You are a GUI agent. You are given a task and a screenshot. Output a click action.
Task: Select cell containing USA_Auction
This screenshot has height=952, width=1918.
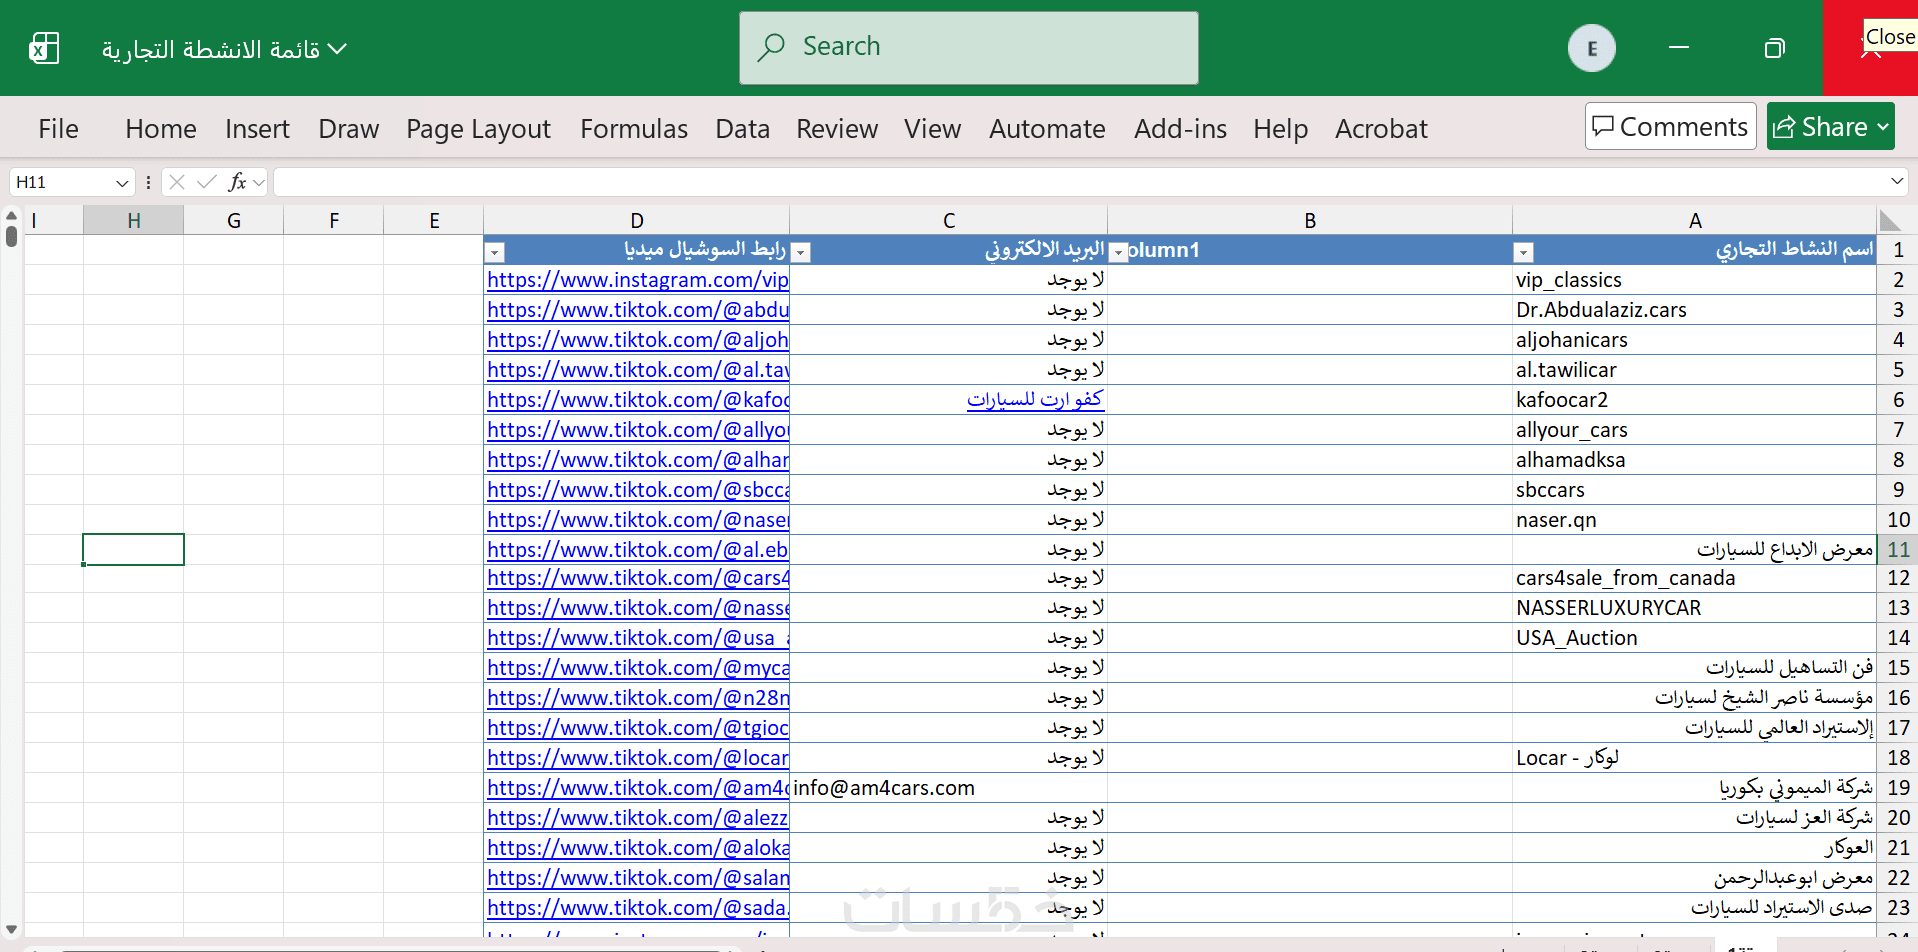[x=1694, y=638]
